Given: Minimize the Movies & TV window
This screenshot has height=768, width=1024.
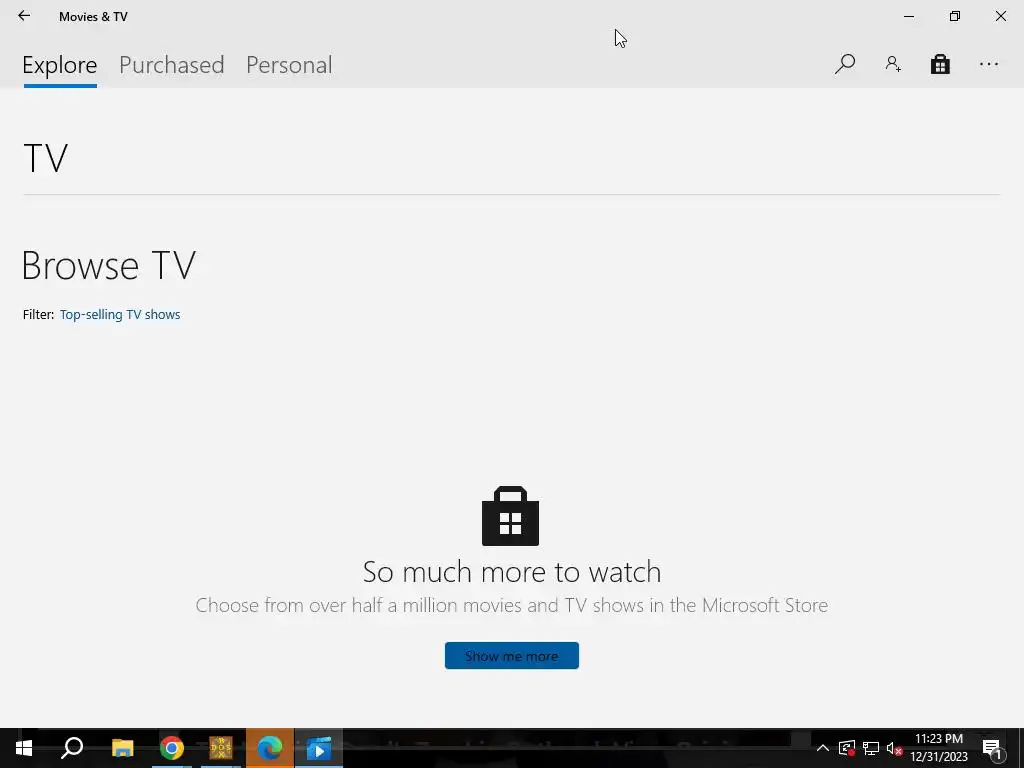Looking at the screenshot, I should pos(908,16).
